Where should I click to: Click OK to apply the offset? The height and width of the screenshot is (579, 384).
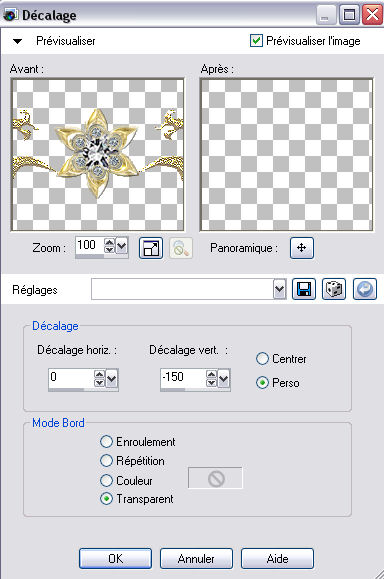[x=115, y=558]
